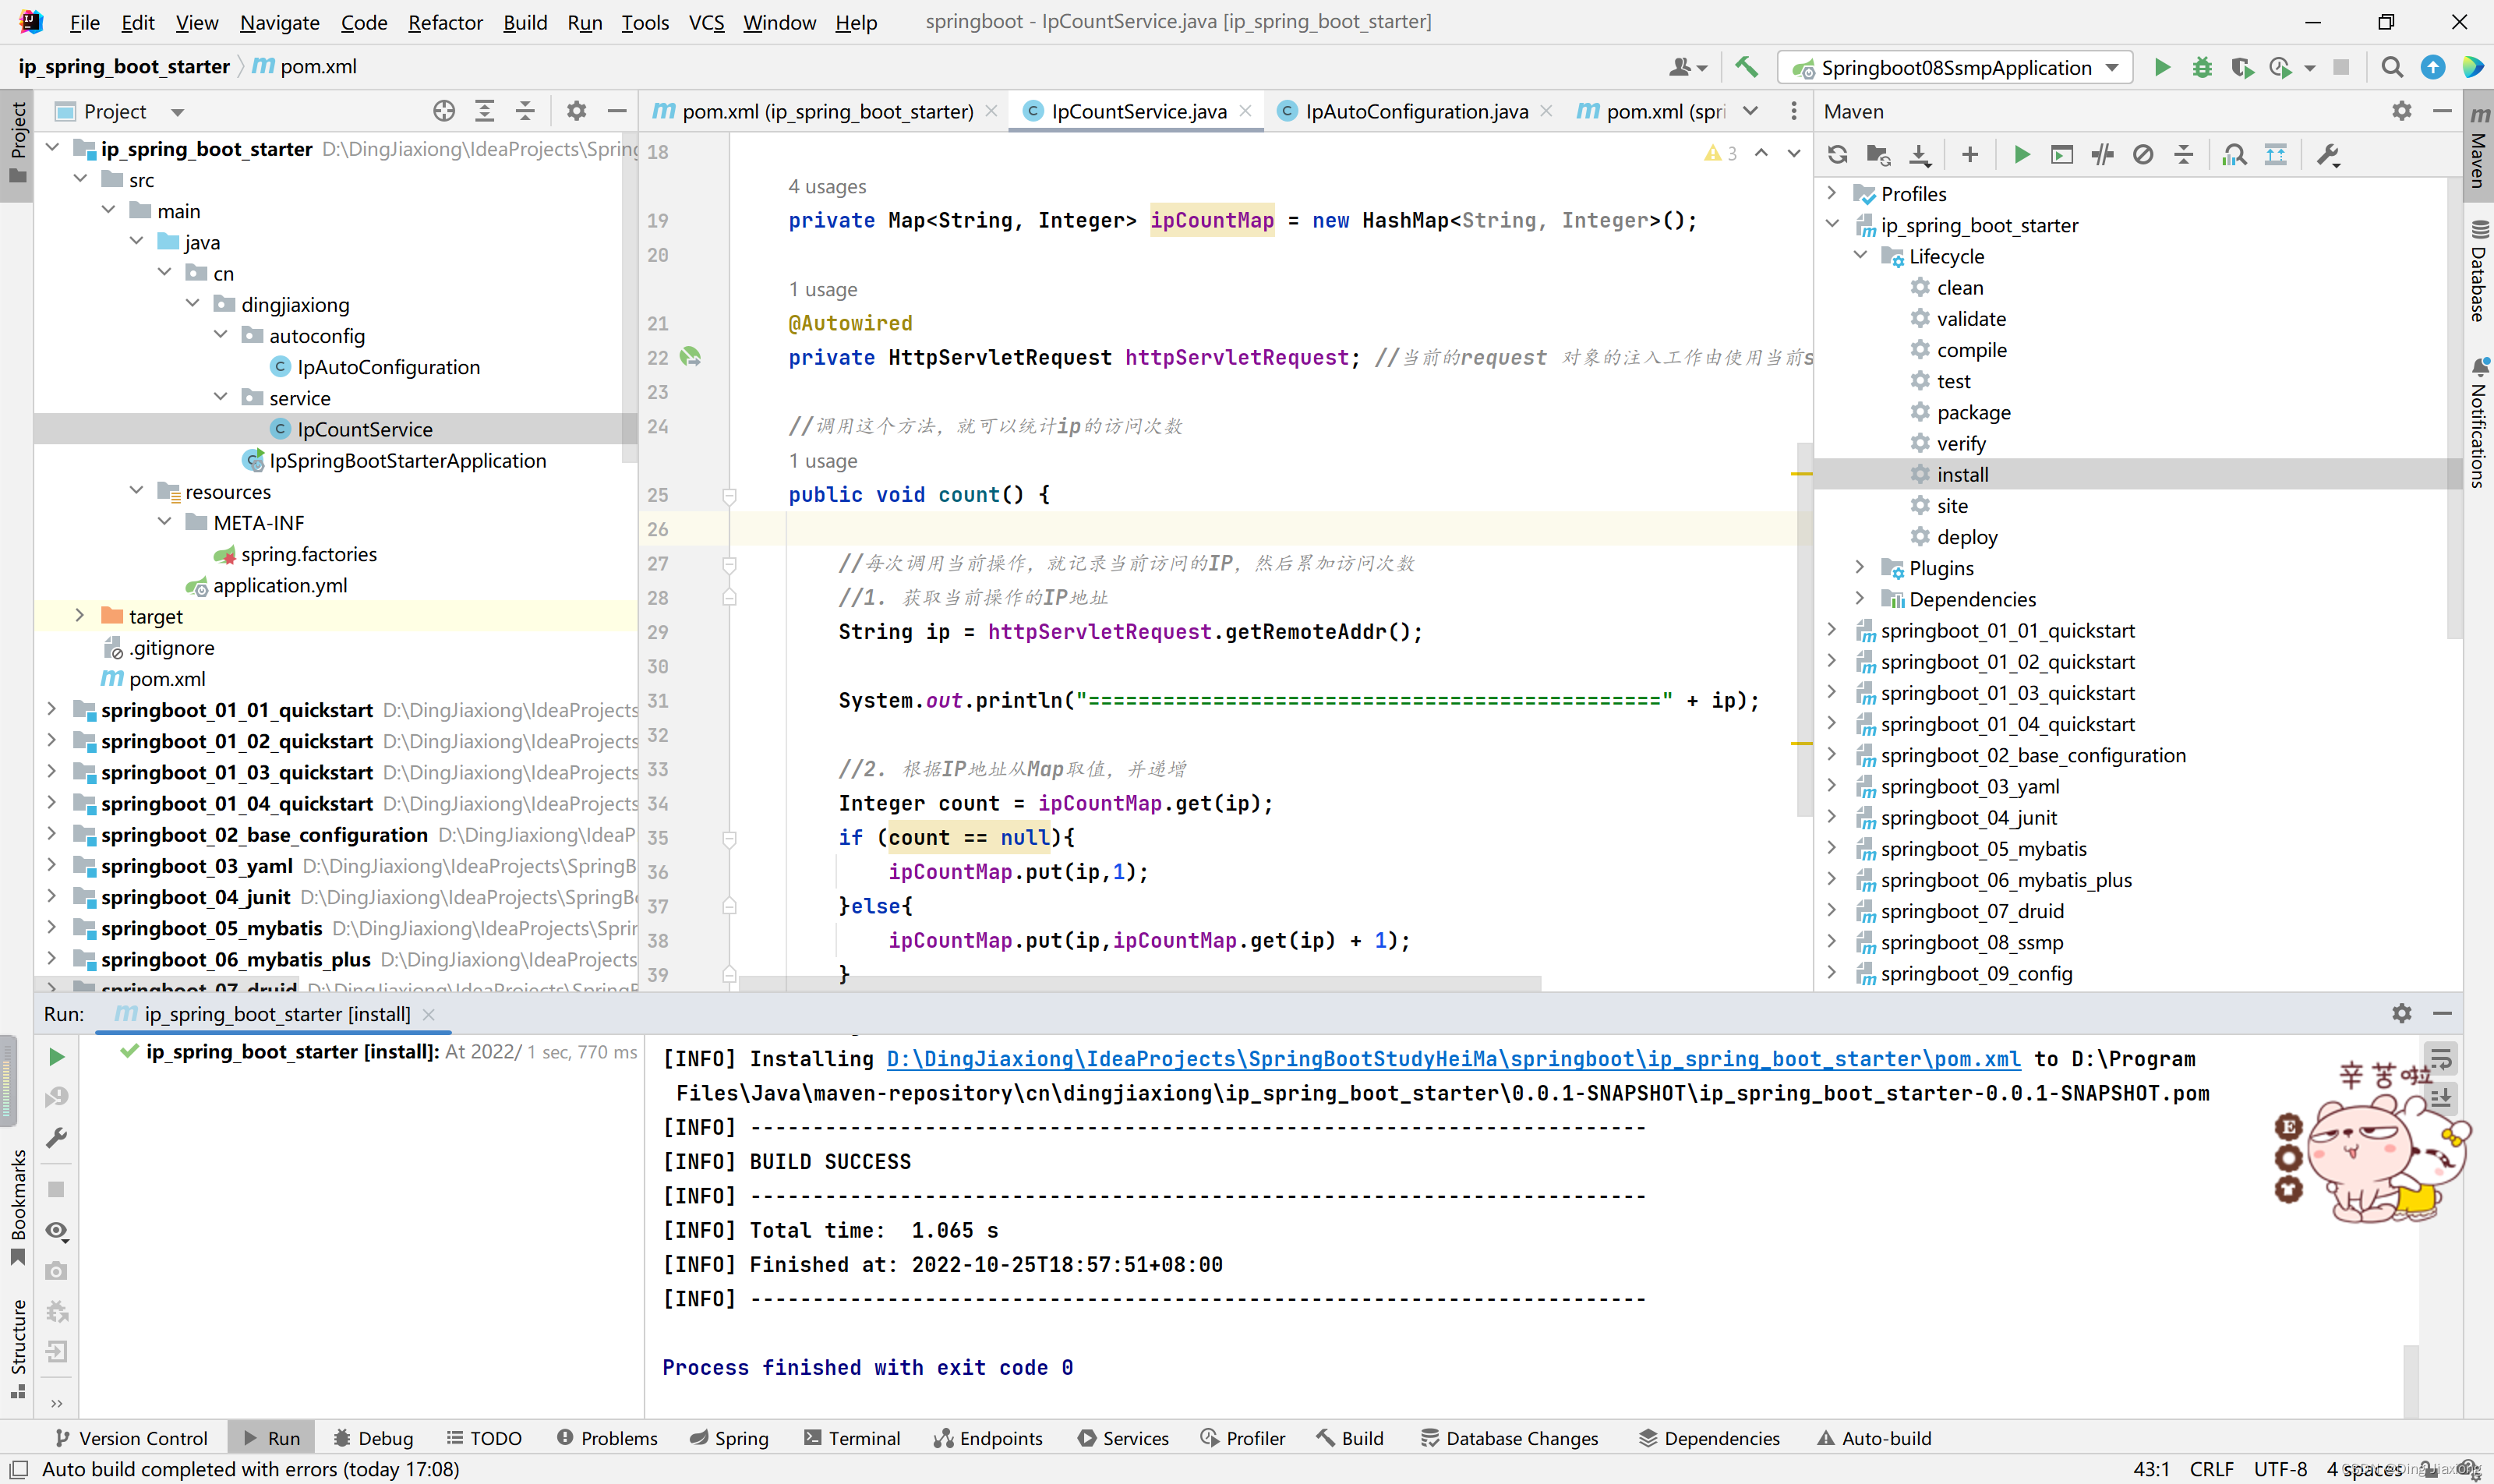This screenshot has width=2494, height=1484.
Task: Open the VCS menu
Action: click(706, 22)
